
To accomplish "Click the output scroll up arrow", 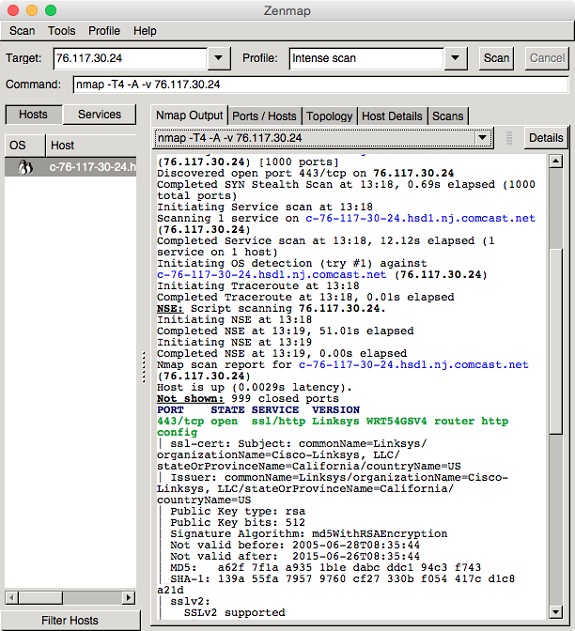I will (556, 162).
